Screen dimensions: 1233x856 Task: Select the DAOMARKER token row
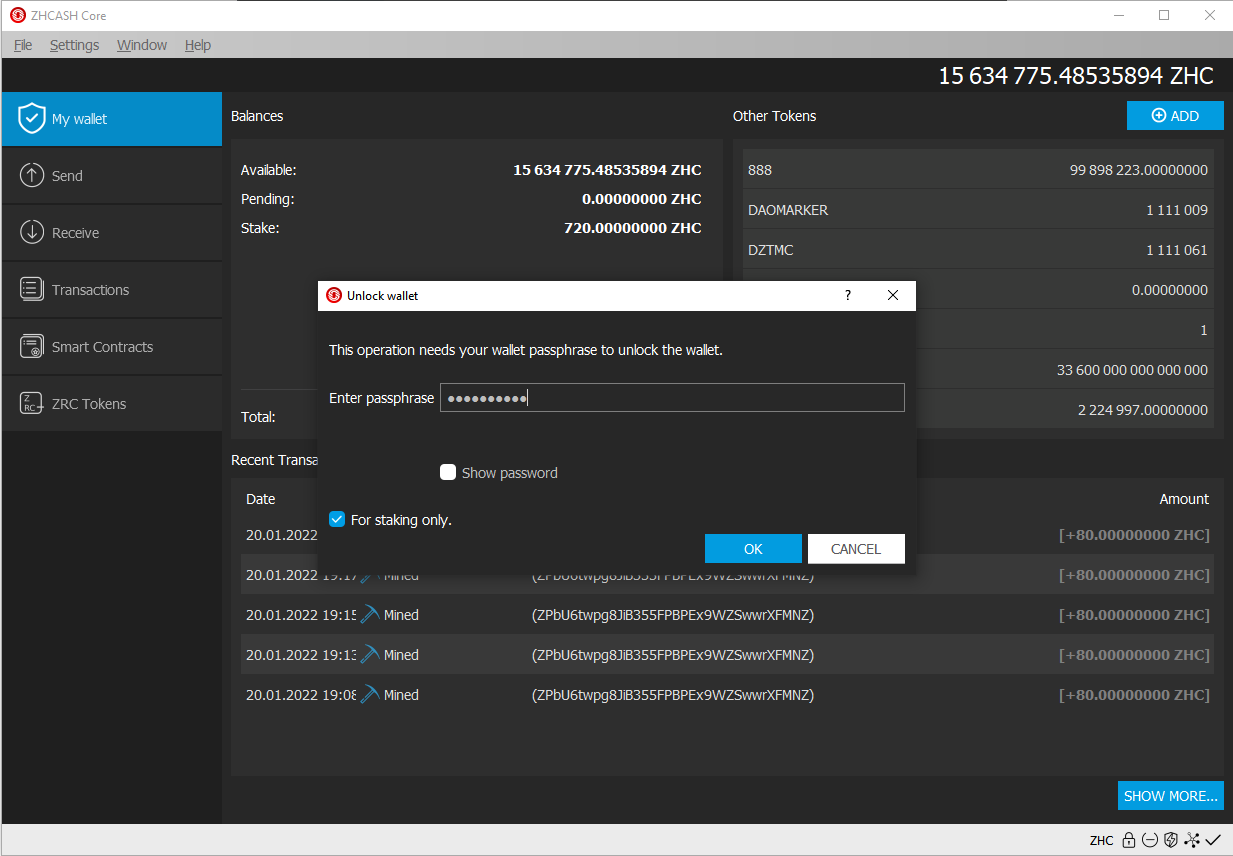[978, 210]
